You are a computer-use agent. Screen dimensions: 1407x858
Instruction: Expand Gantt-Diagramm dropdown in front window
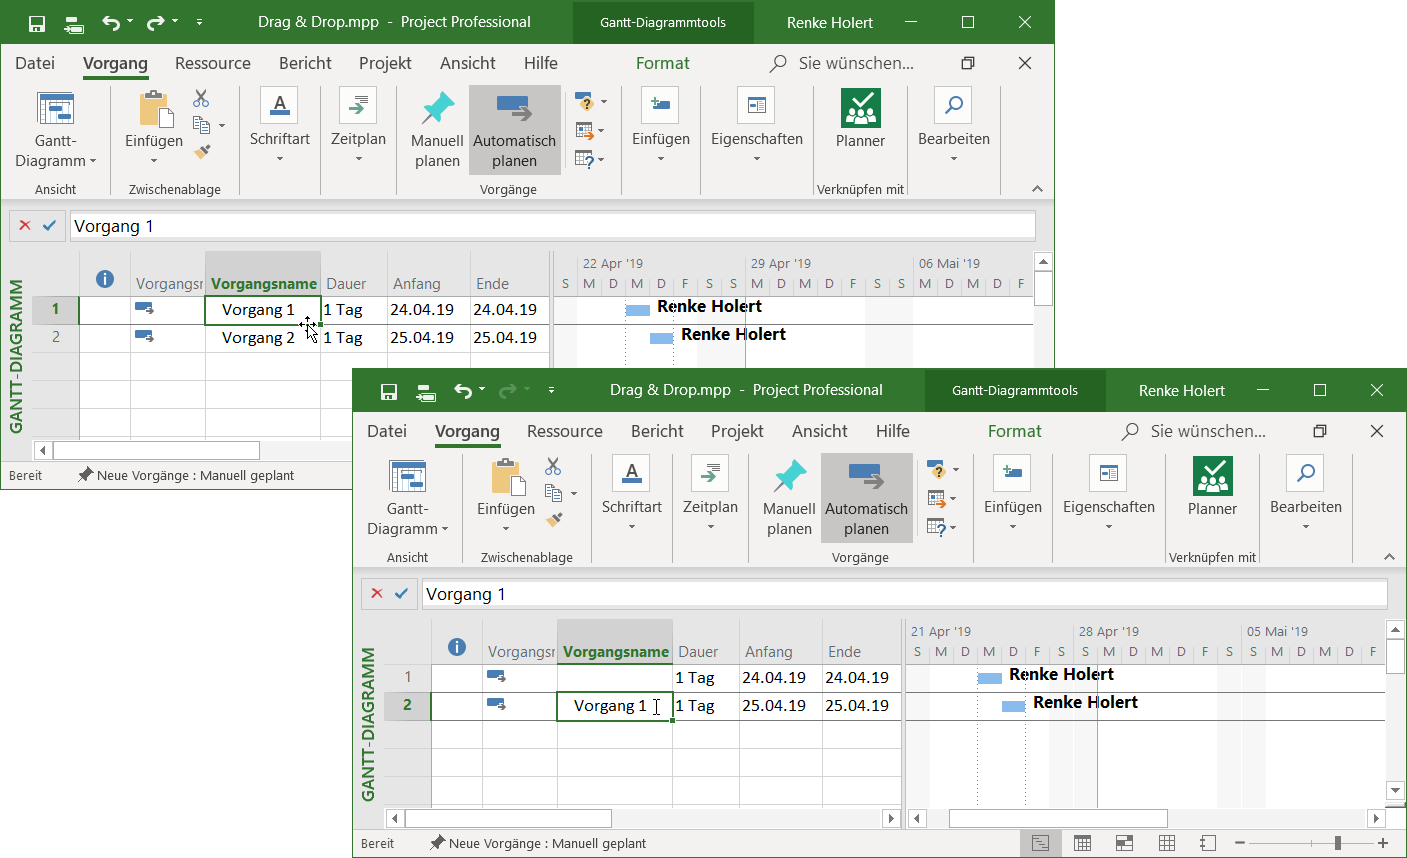point(407,528)
